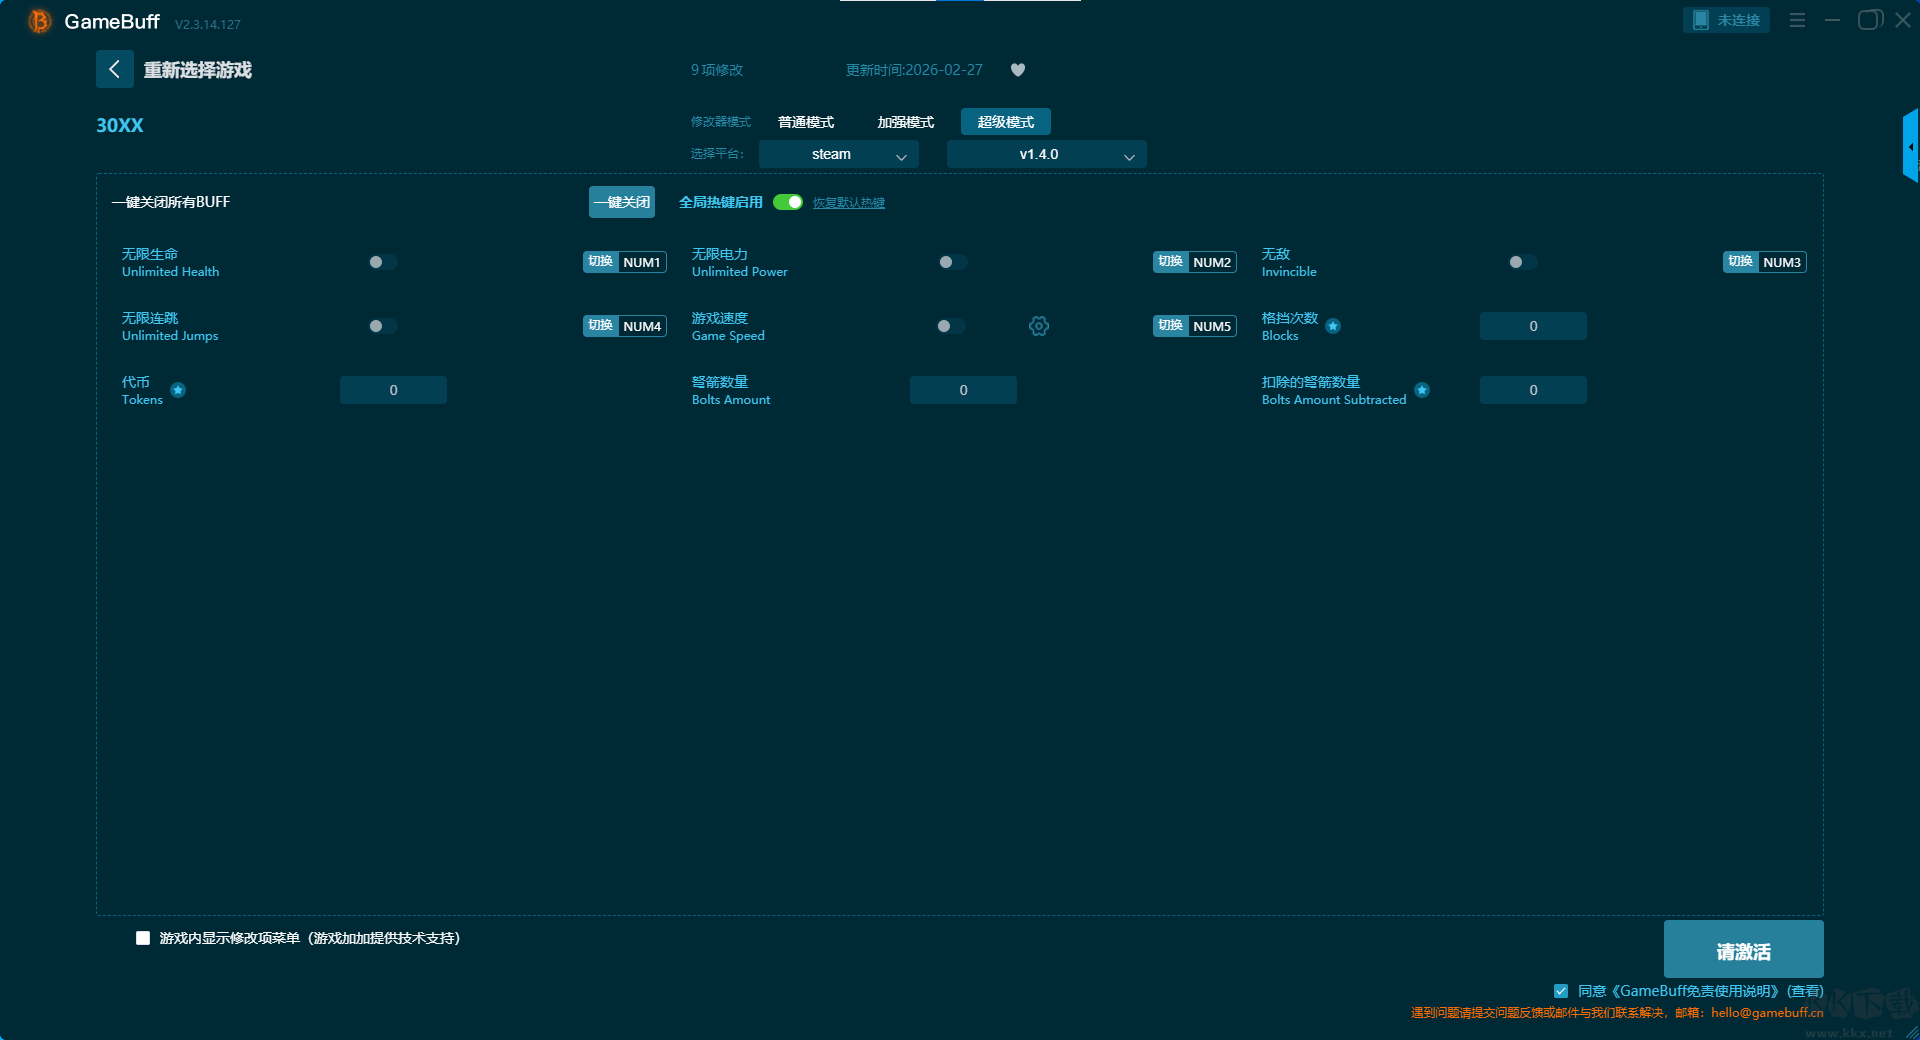Viewport: 1920px width, 1040px height.
Task: Enable the Invincible toggle
Action: [1522, 262]
